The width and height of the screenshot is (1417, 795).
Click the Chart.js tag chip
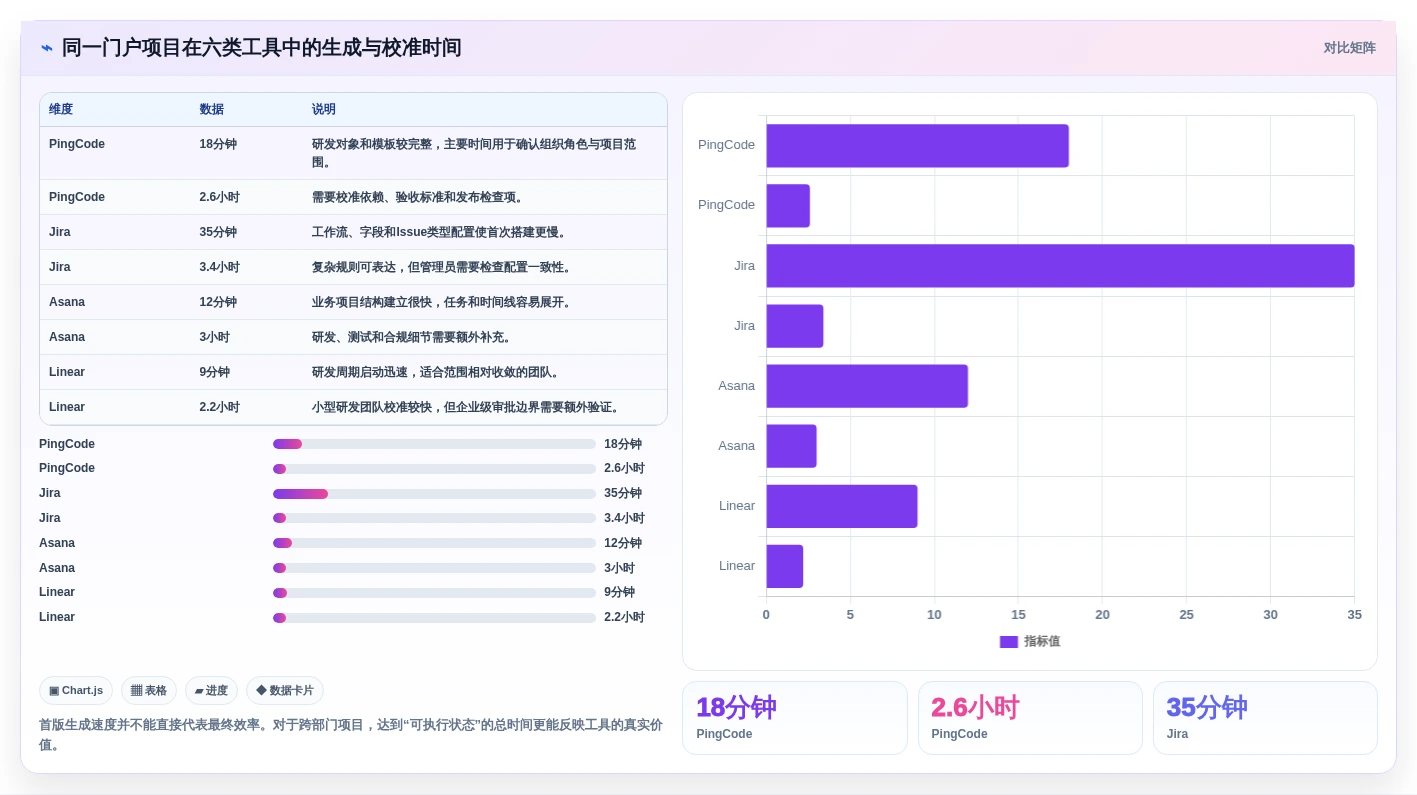(x=76, y=691)
